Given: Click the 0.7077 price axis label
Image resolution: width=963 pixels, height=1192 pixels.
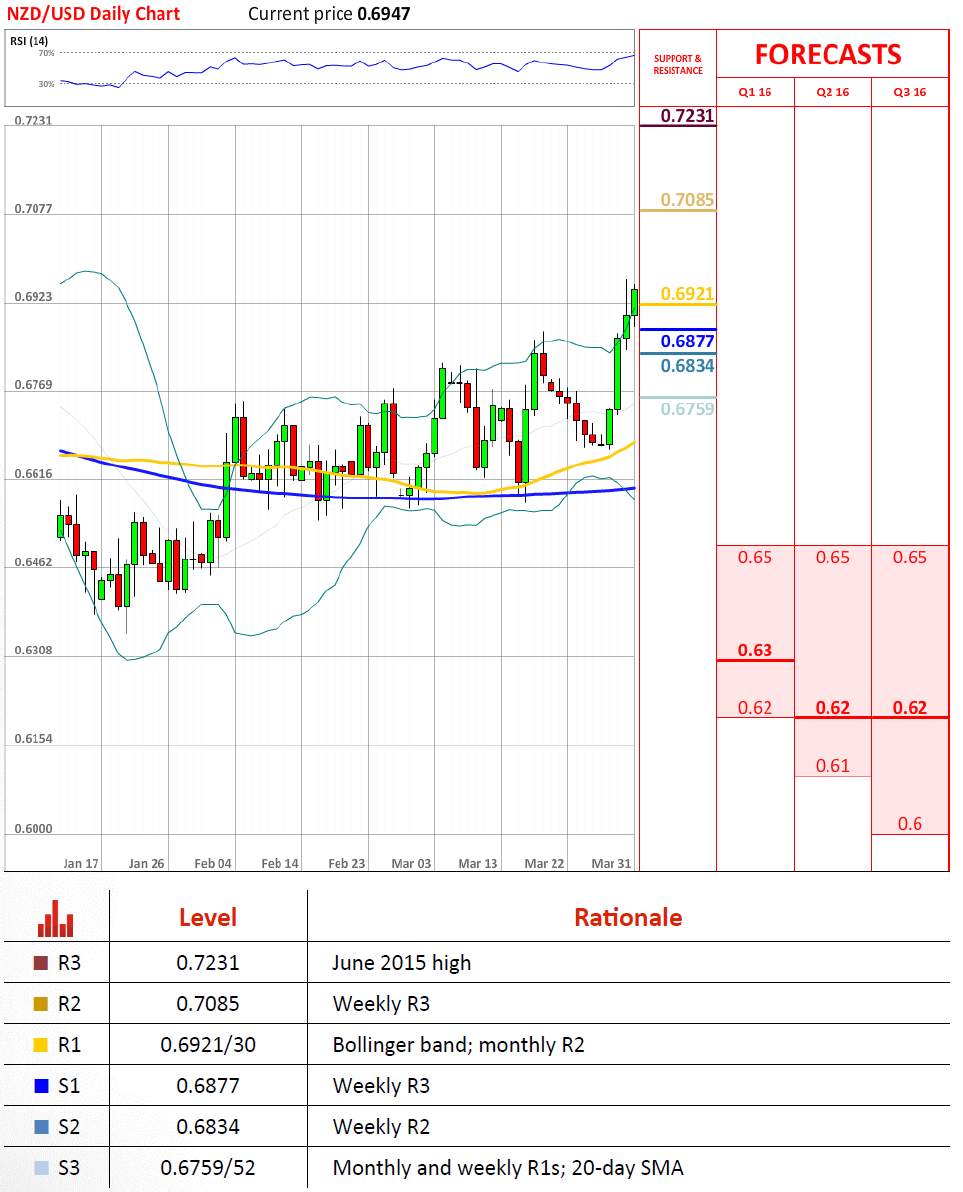Looking at the screenshot, I should (33, 208).
